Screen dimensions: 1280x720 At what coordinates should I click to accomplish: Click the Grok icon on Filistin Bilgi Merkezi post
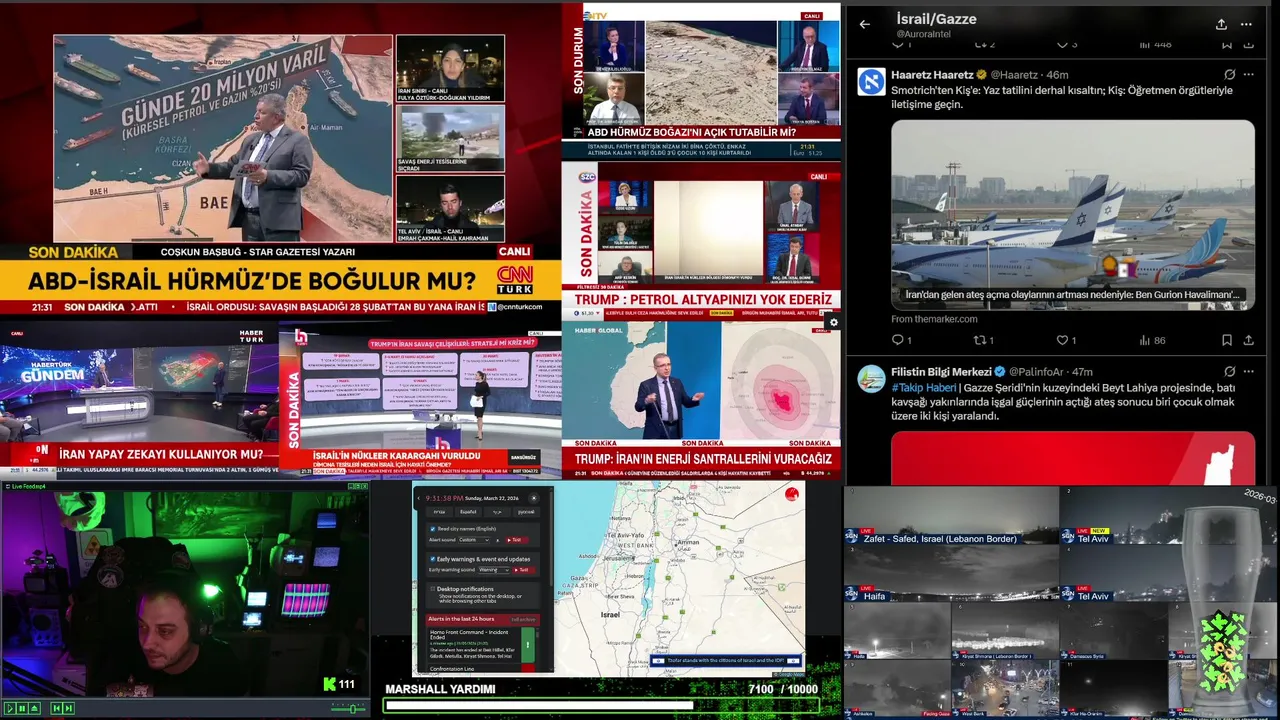[1229, 371]
